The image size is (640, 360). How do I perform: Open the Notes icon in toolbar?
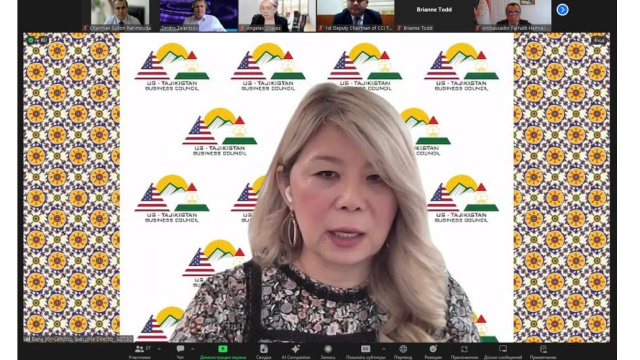pos(543,349)
